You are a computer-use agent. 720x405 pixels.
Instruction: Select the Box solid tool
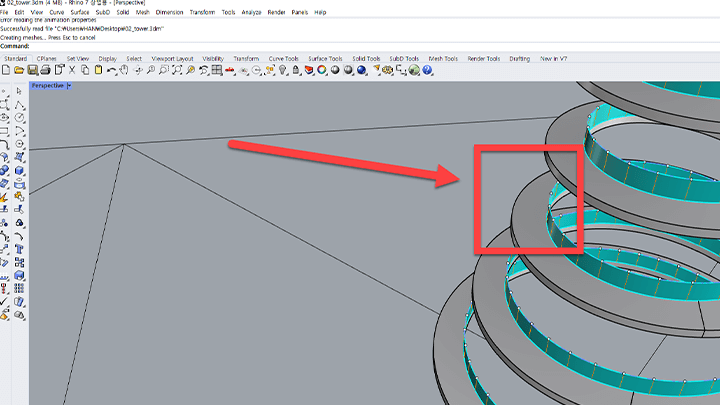tap(19, 170)
